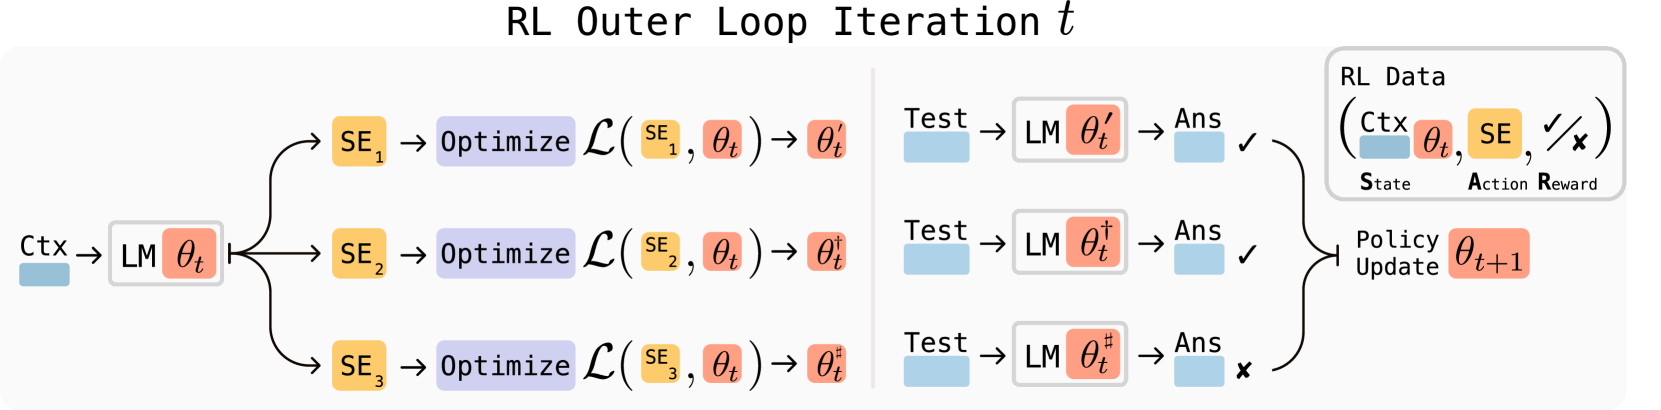This screenshot has width=1661, height=410.
Task: Click the blue box under the top Test label
Action: click(936, 147)
